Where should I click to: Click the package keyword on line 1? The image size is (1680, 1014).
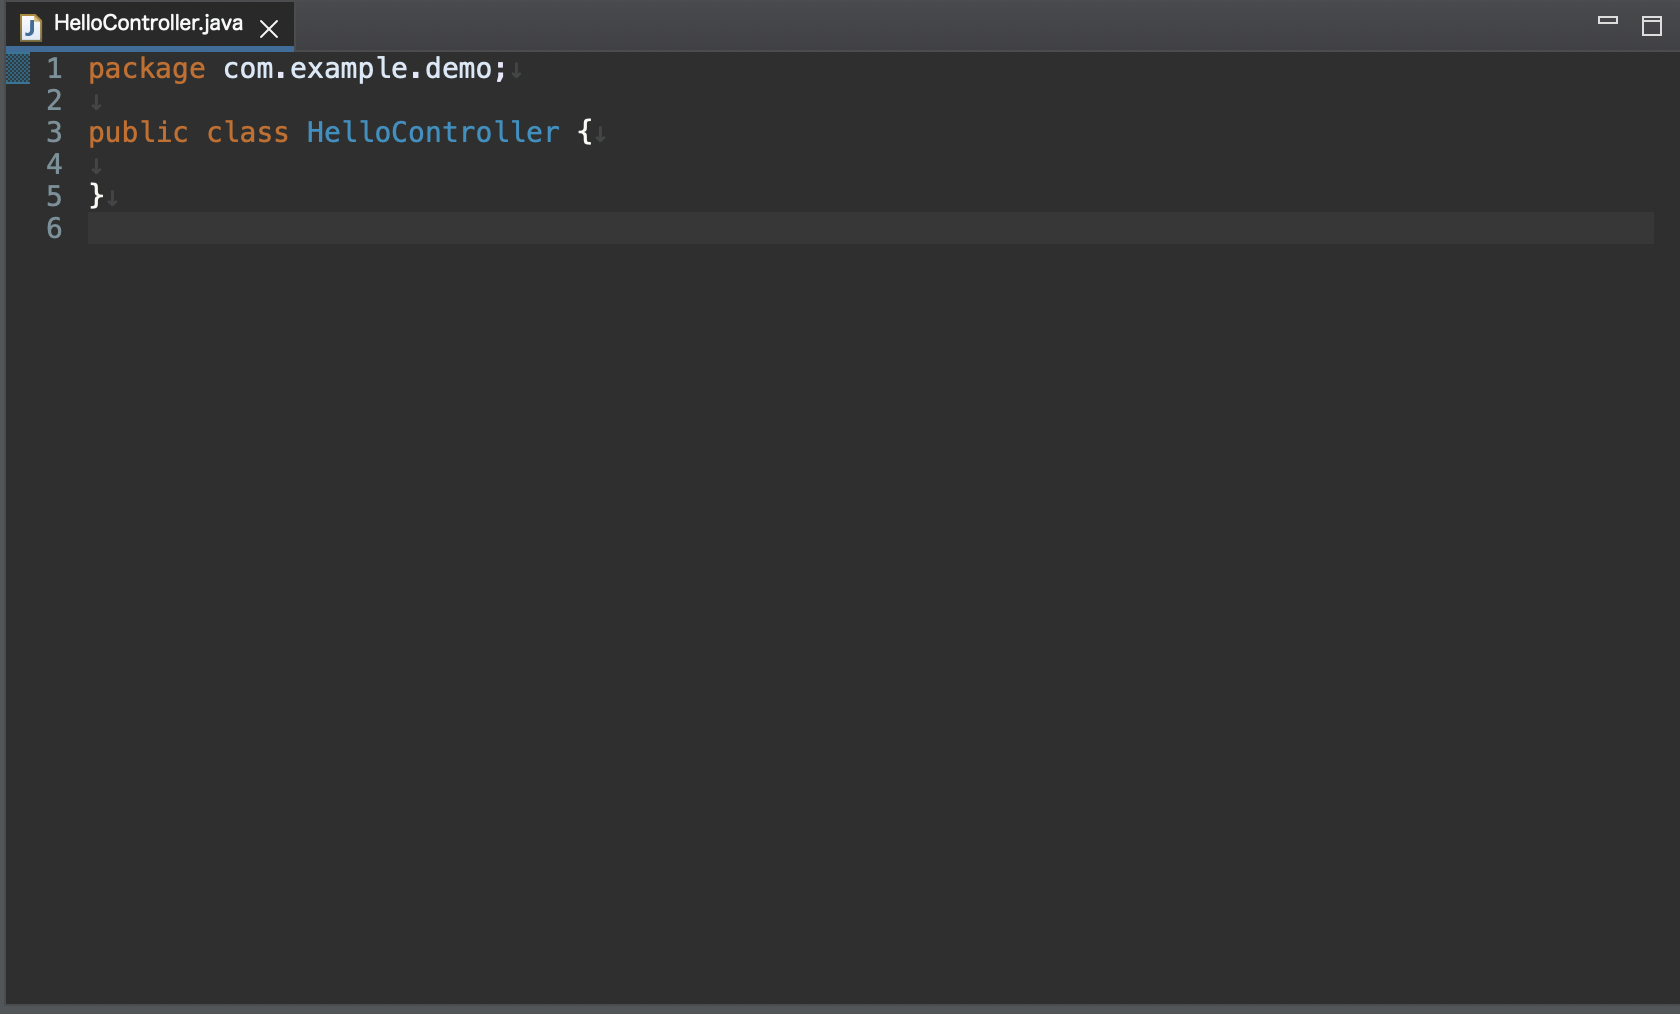click(x=146, y=68)
